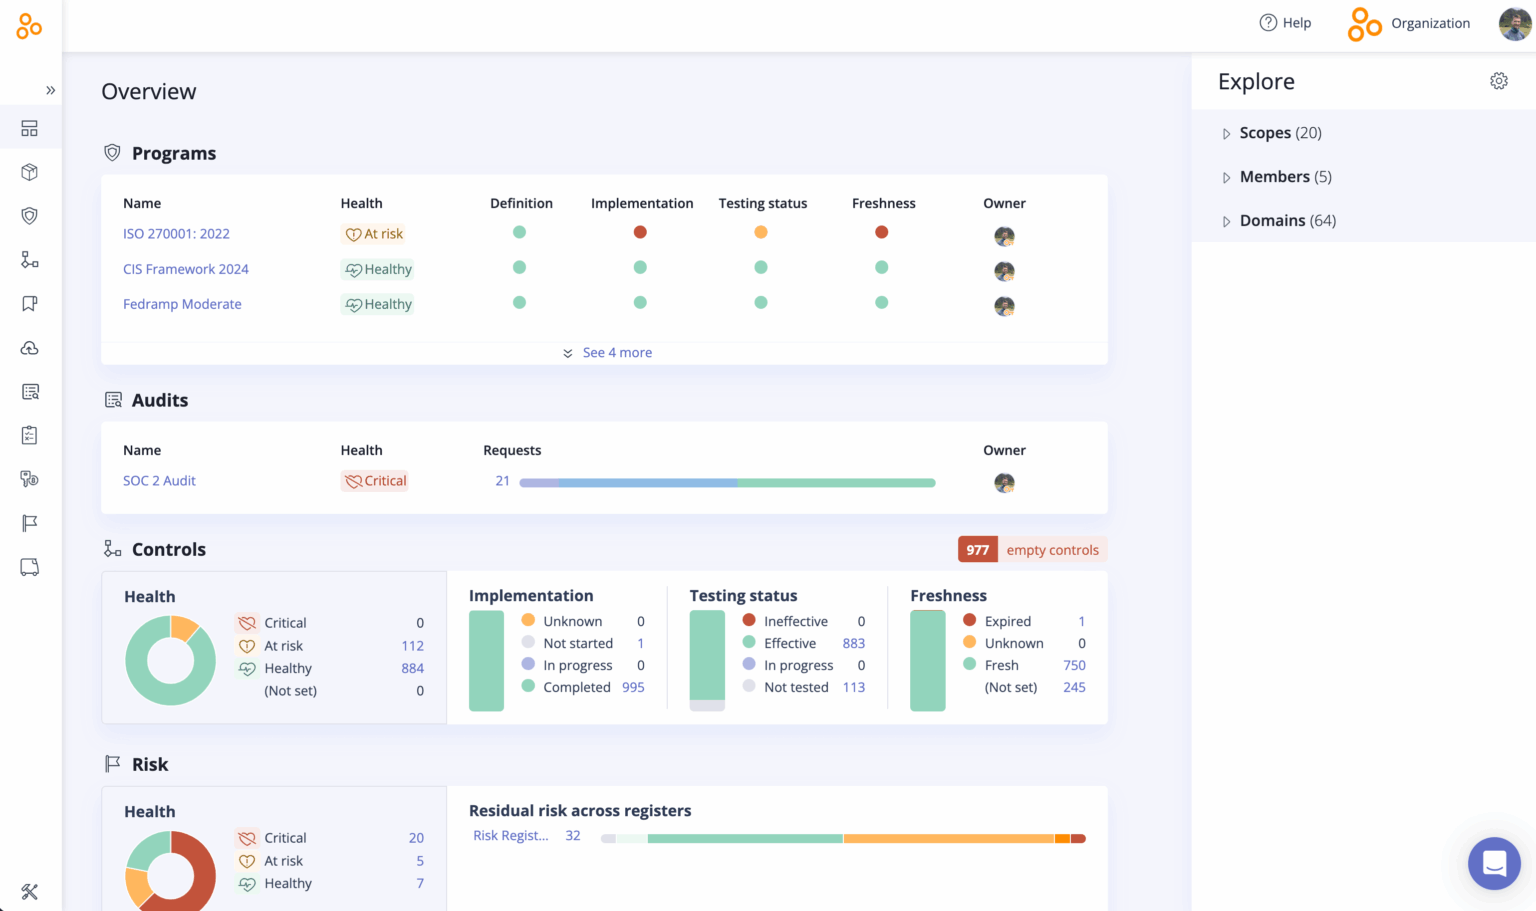
Task: Open the chat support bubble at bottom right
Action: pyautogui.click(x=1494, y=863)
